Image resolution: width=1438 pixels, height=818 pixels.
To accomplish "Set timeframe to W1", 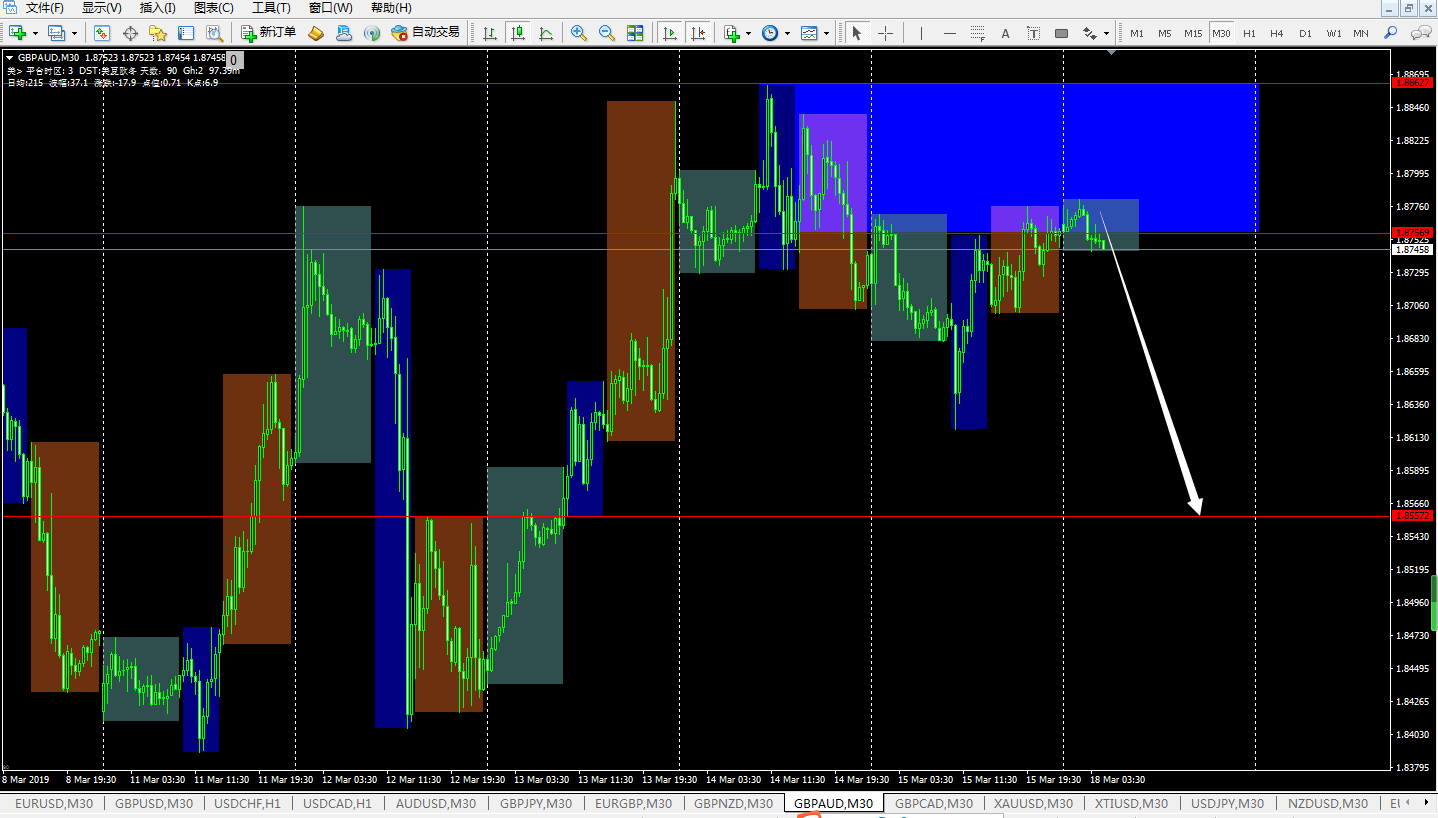I will tap(1334, 33).
